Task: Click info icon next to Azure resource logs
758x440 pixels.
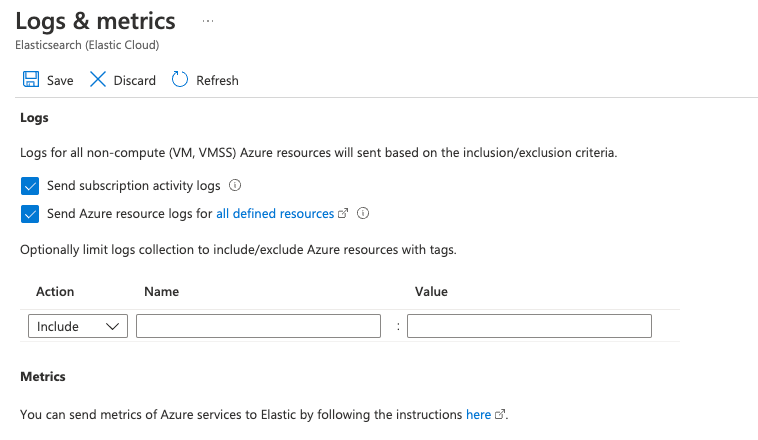Action: pyautogui.click(x=363, y=214)
